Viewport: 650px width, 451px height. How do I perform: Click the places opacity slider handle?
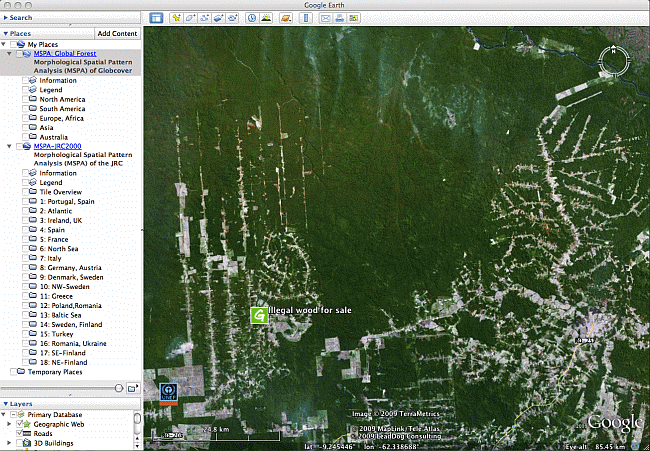click(119, 388)
